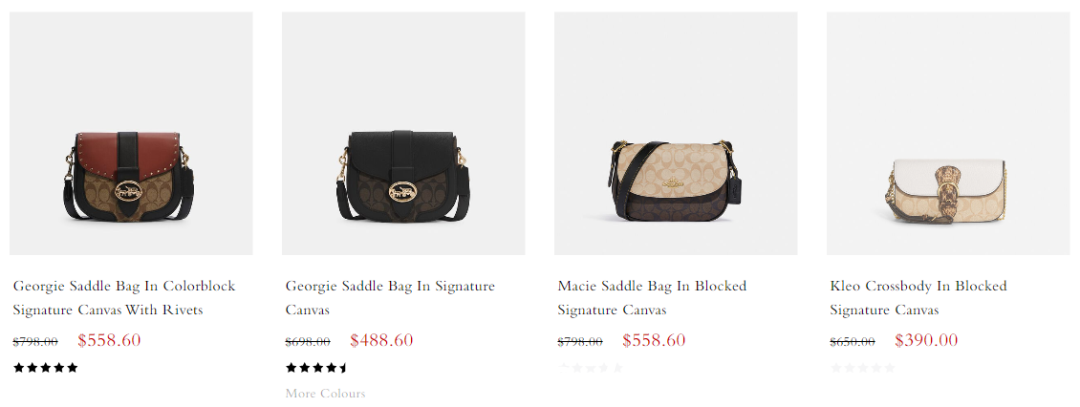Open the black Georgie Saddle Bag image

[404, 134]
